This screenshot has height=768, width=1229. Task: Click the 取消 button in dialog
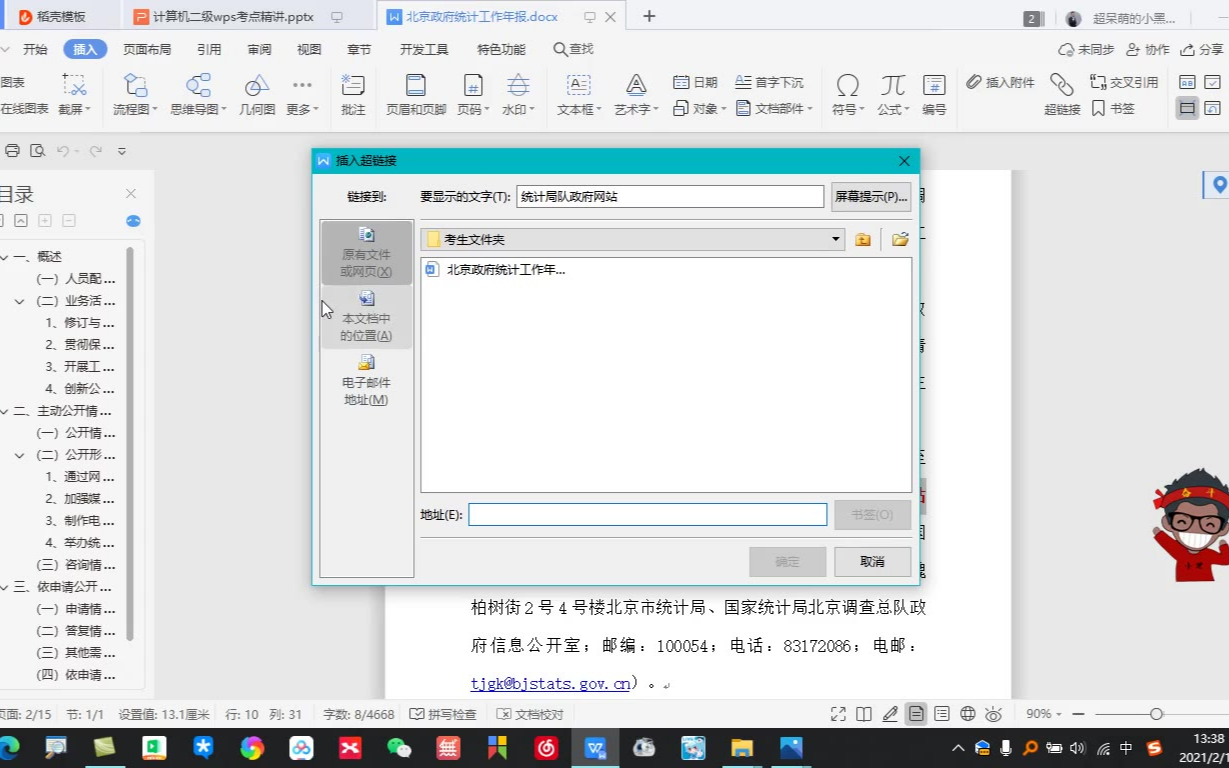(x=872, y=562)
